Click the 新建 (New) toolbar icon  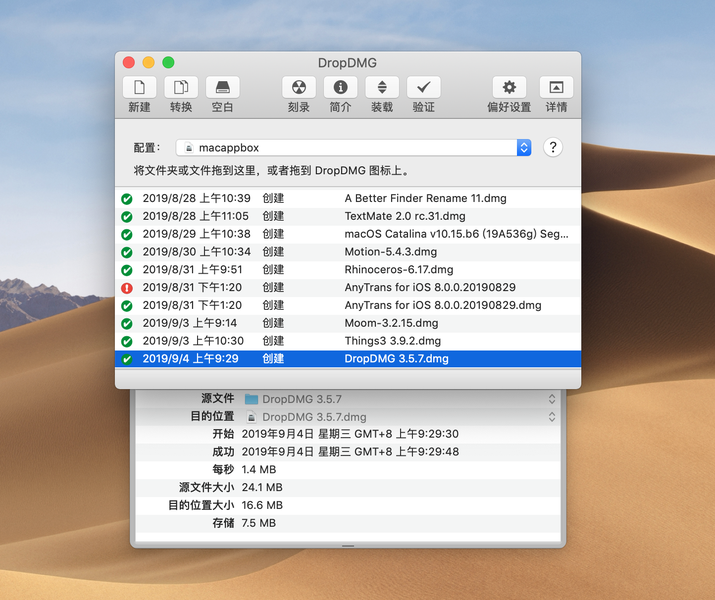tap(139, 87)
